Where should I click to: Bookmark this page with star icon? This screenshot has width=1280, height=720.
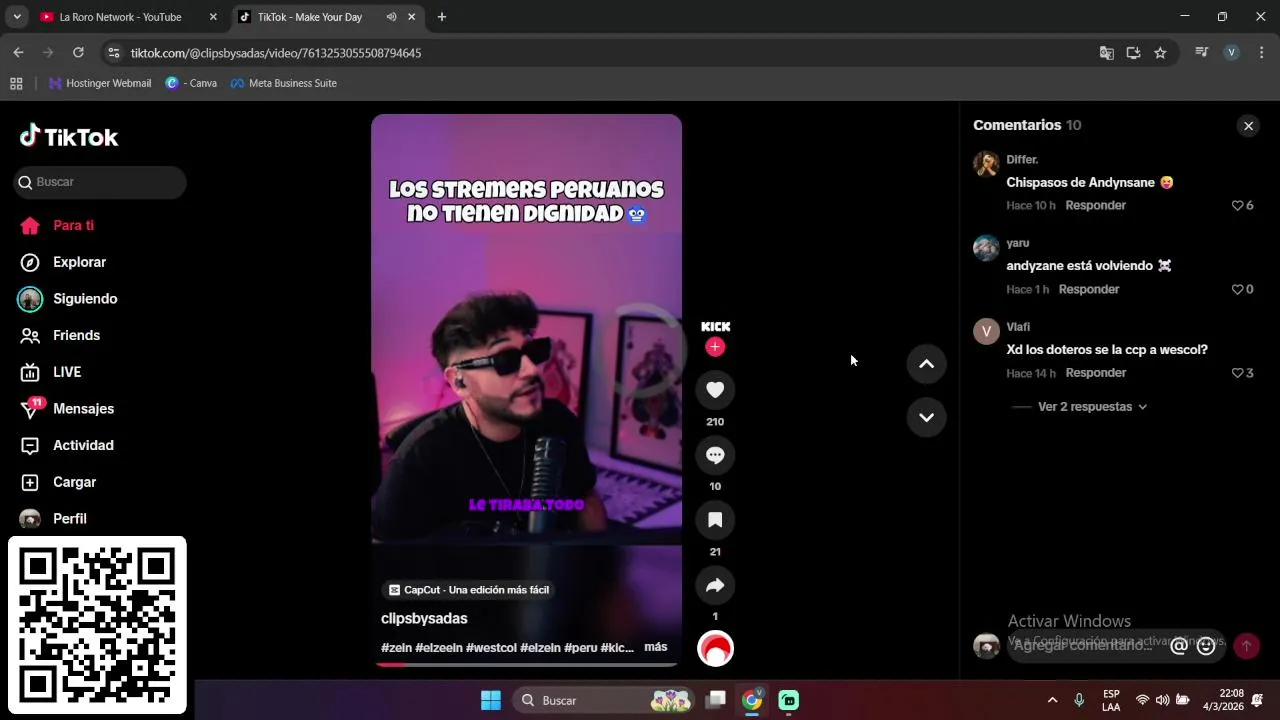(x=1160, y=53)
